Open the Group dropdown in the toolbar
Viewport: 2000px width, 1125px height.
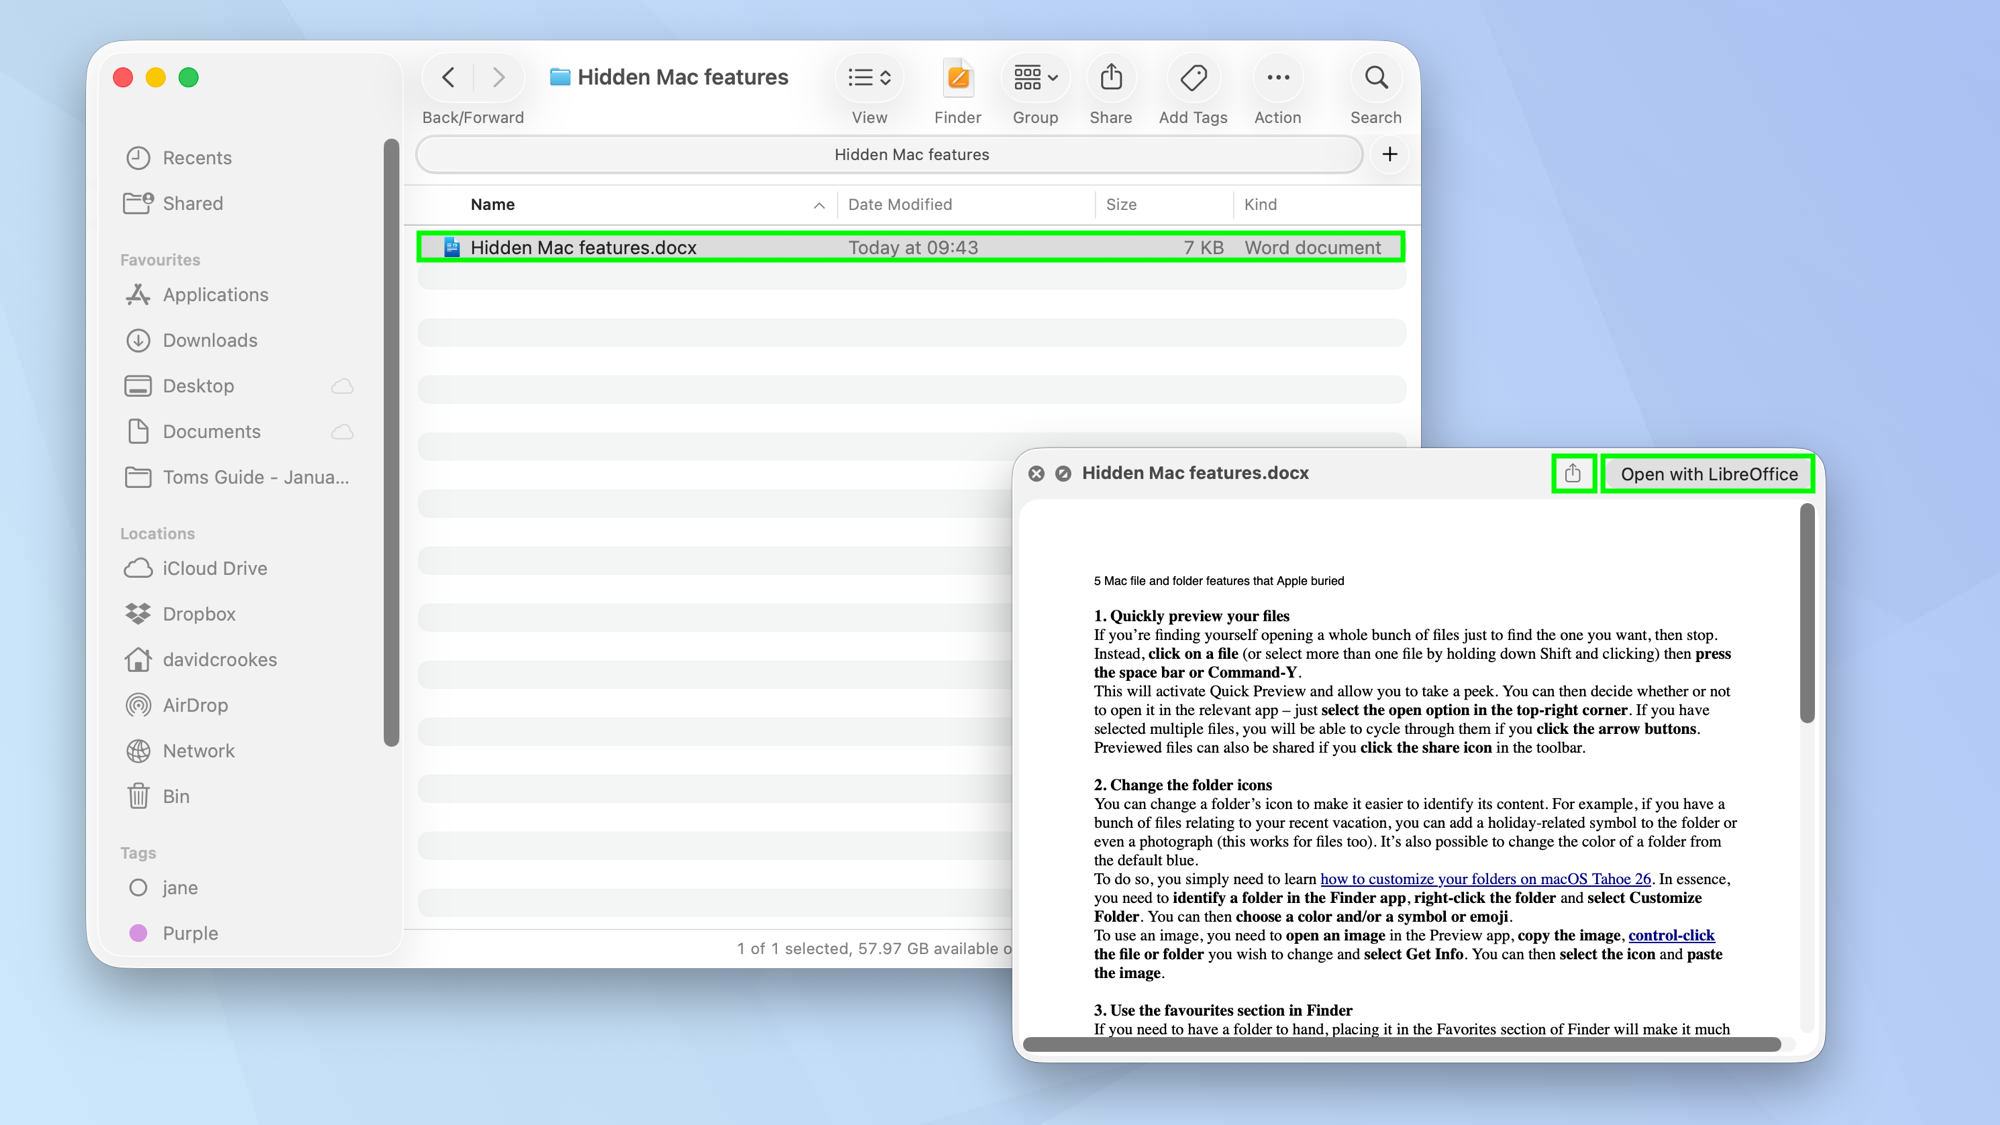1034,77
